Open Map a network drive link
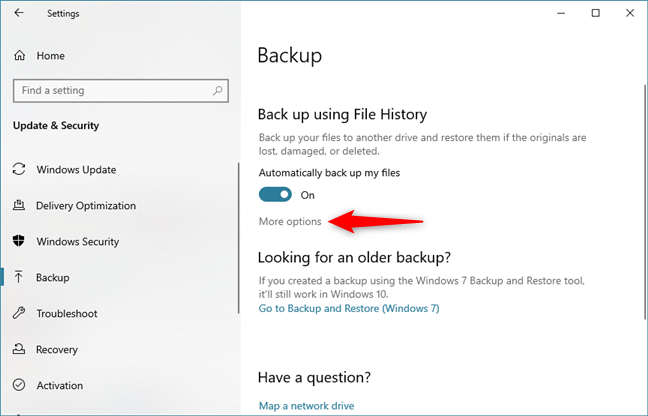The width and height of the screenshot is (648, 416). [x=306, y=406]
